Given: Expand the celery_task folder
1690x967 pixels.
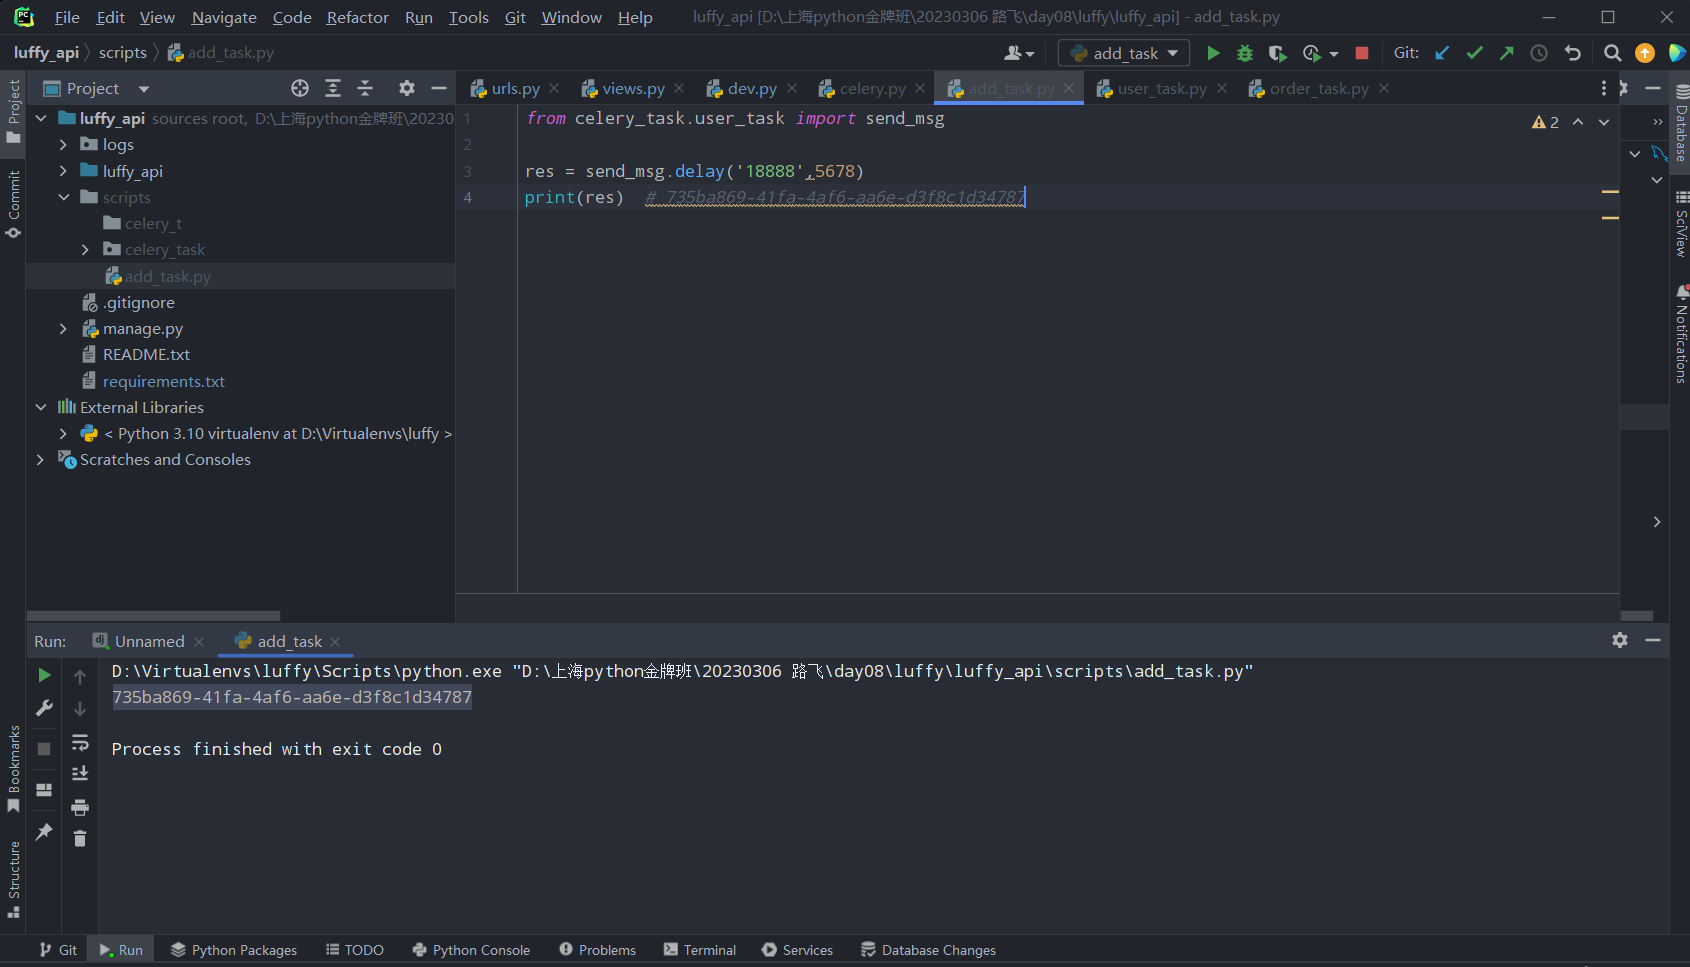Looking at the screenshot, I should coord(85,249).
